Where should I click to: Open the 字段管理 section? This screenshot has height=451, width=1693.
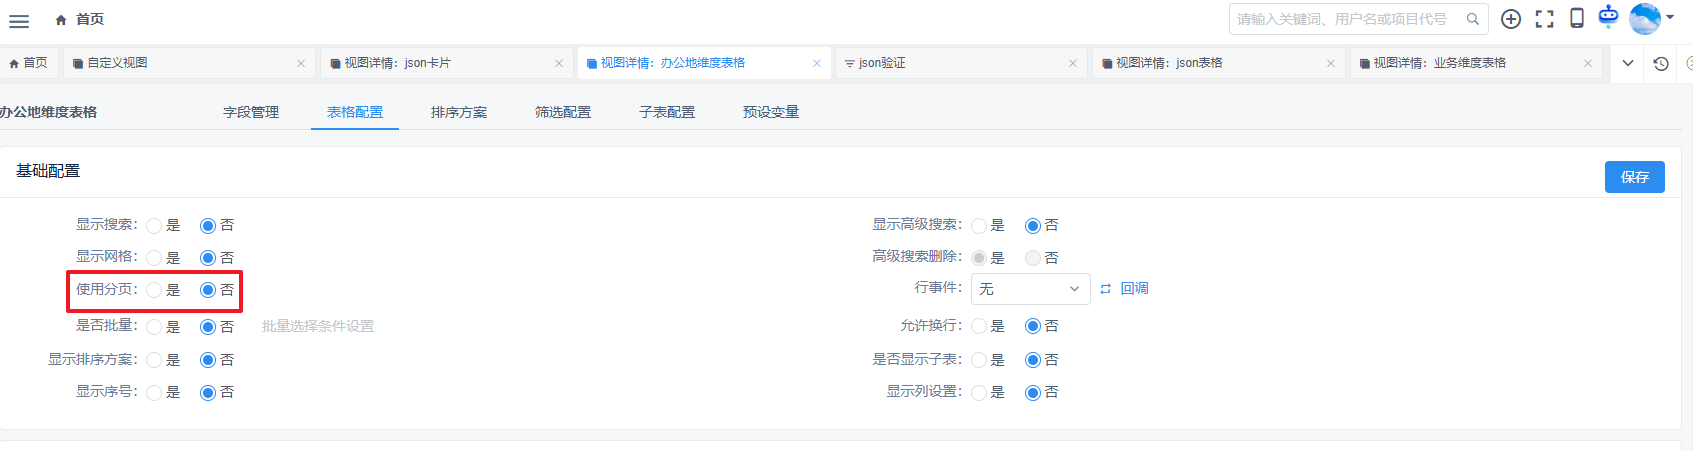click(x=251, y=112)
